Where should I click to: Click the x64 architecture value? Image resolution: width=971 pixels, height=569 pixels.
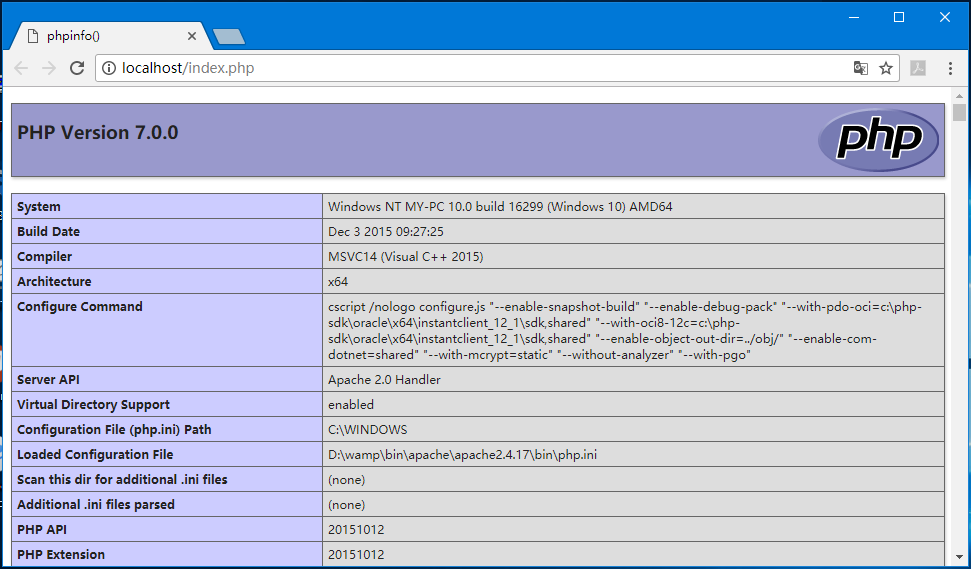[338, 282]
